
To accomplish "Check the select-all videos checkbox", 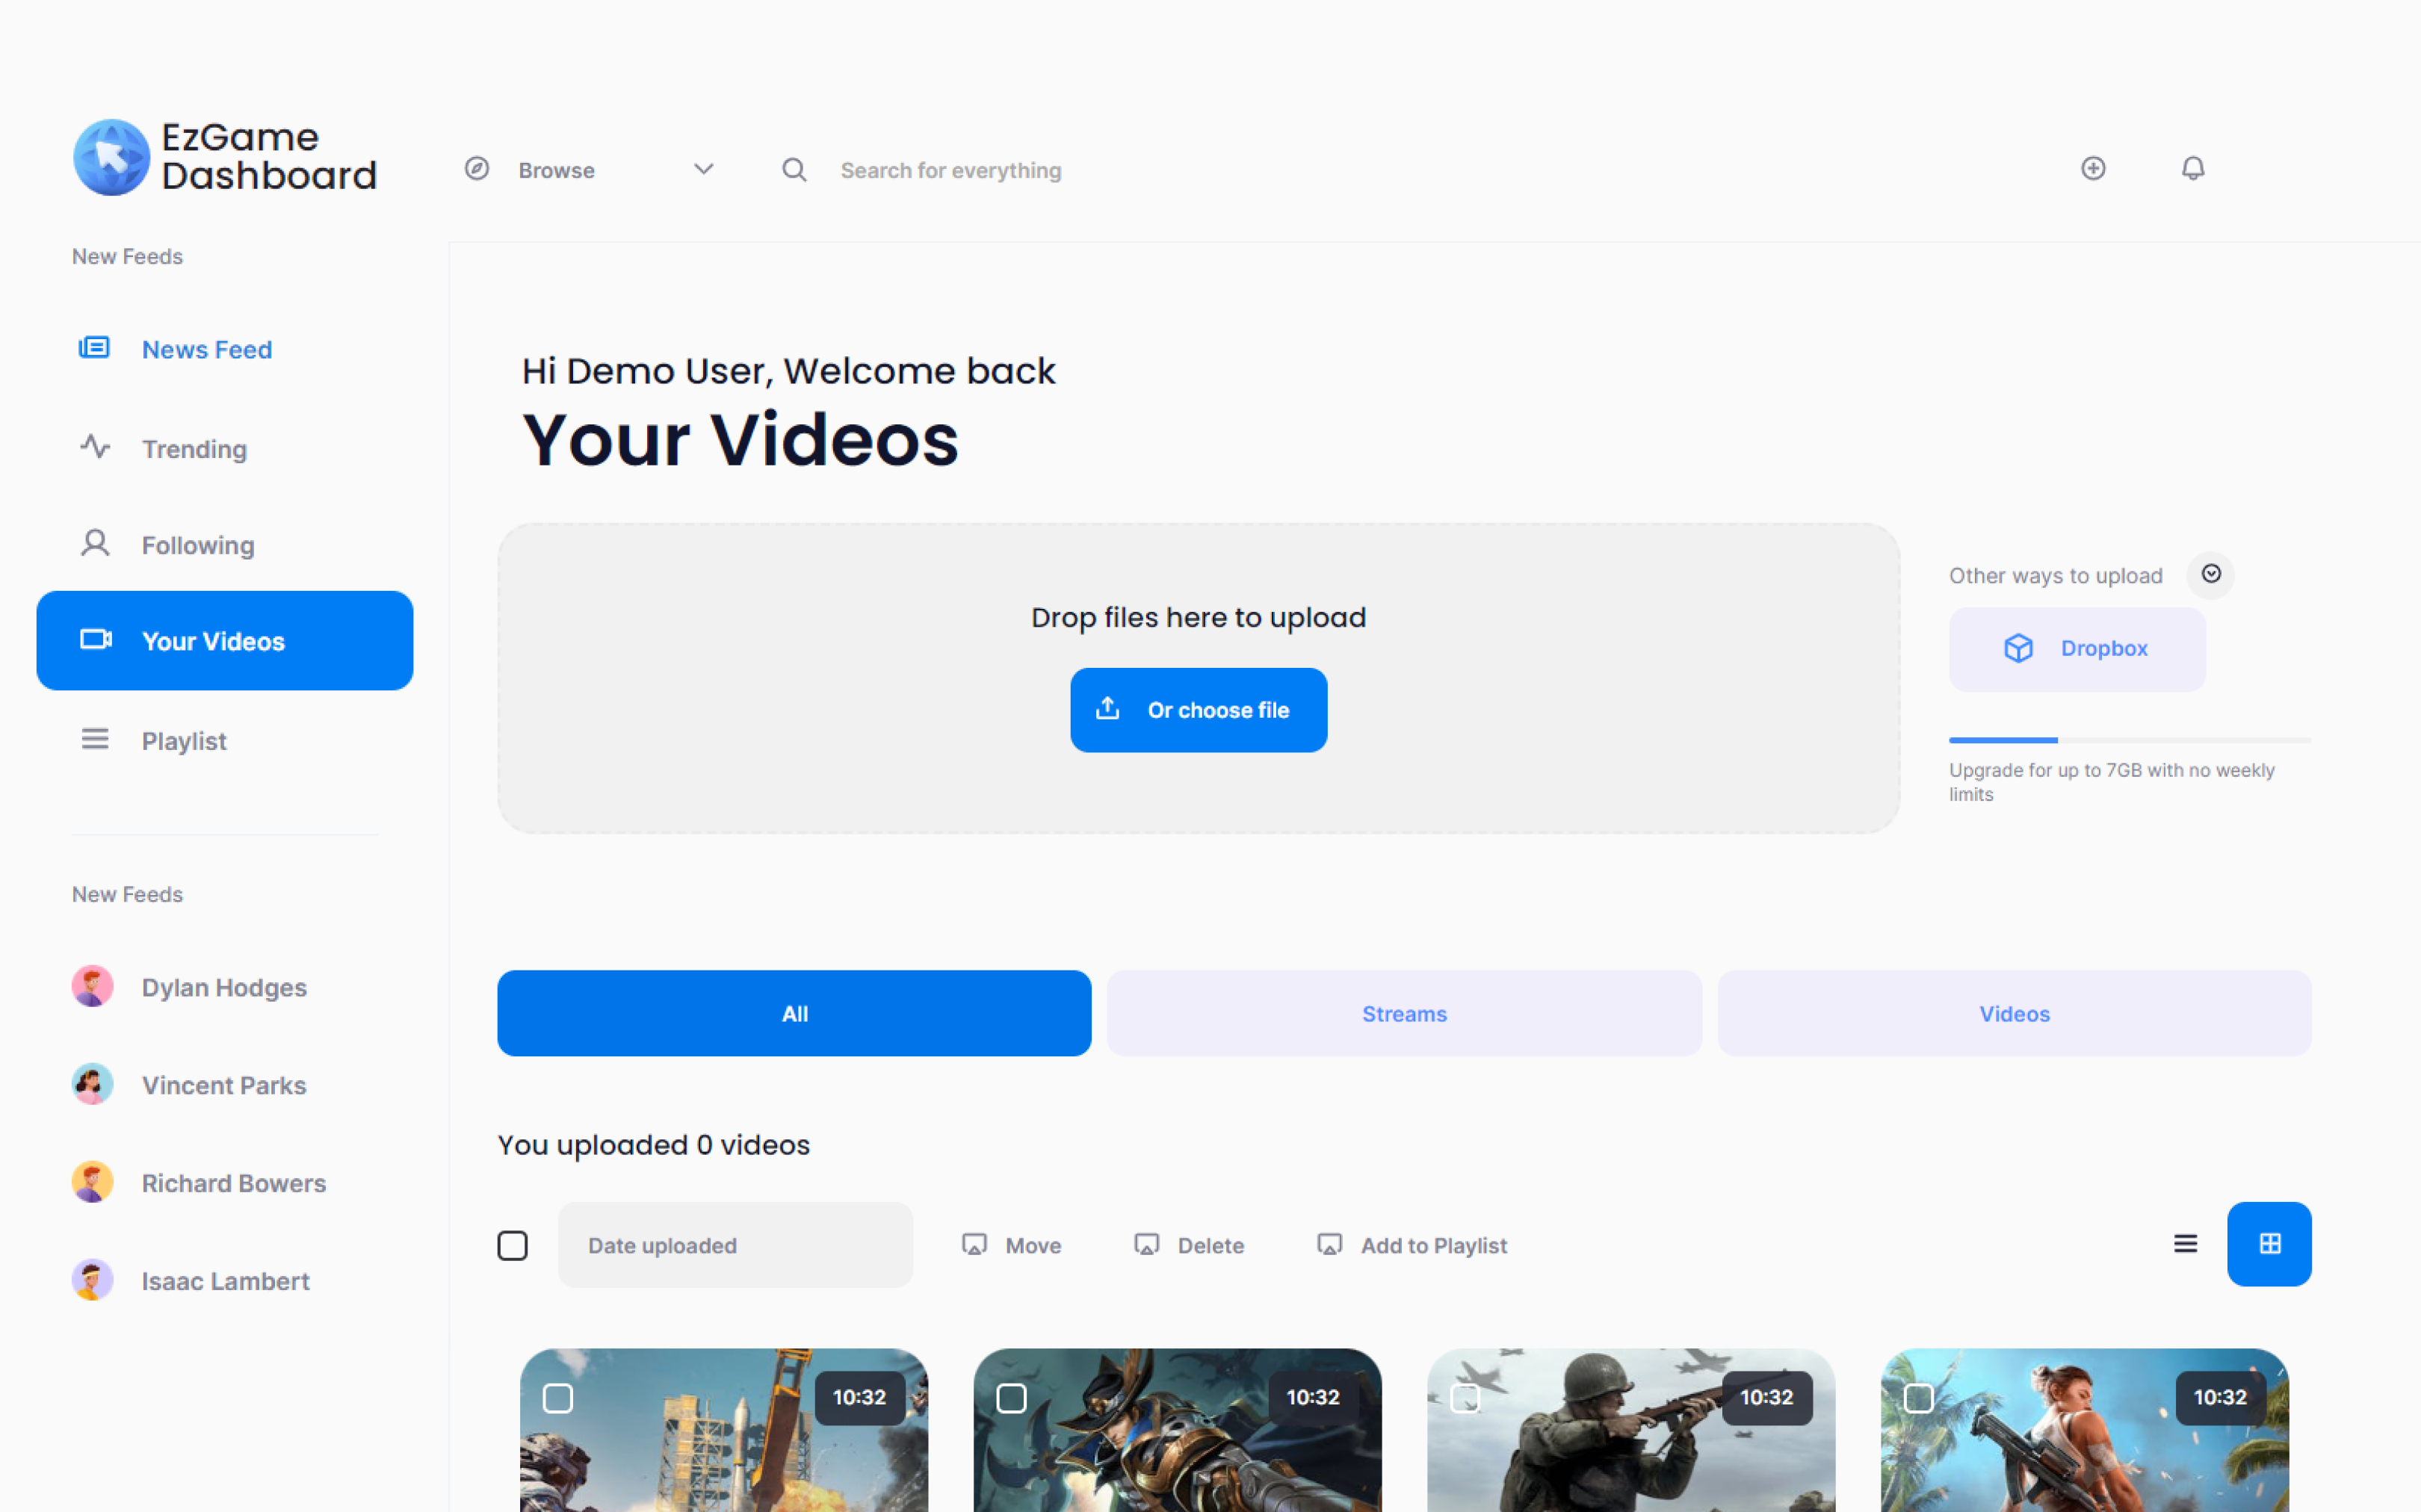I will [x=513, y=1245].
